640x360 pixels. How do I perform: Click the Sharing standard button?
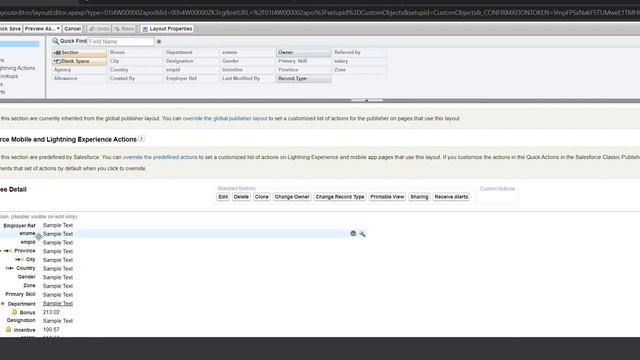coord(419,197)
